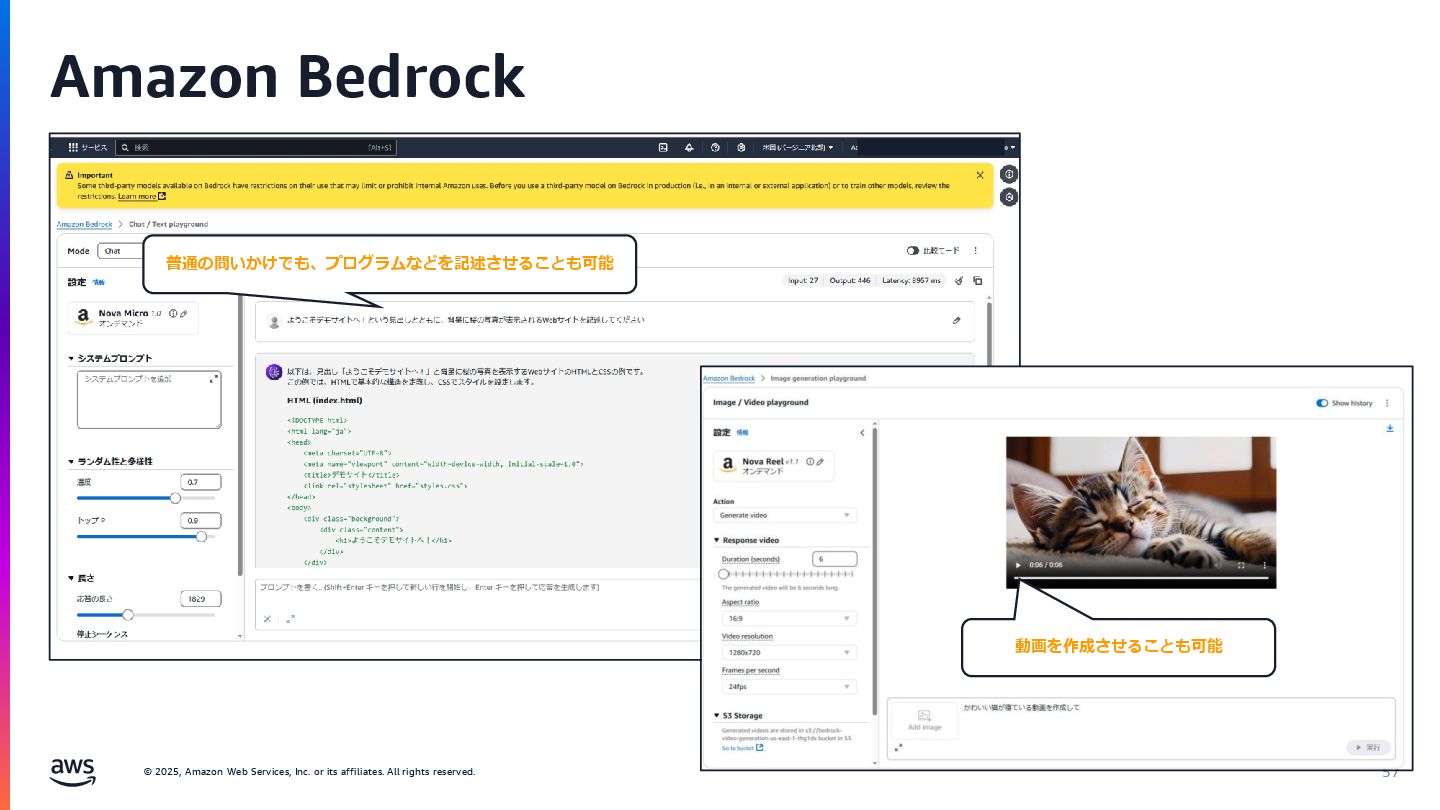Click the Top P value field 0.9
Image resolution: width=1440 pixels, height=810 pixels.
point(201,521)
